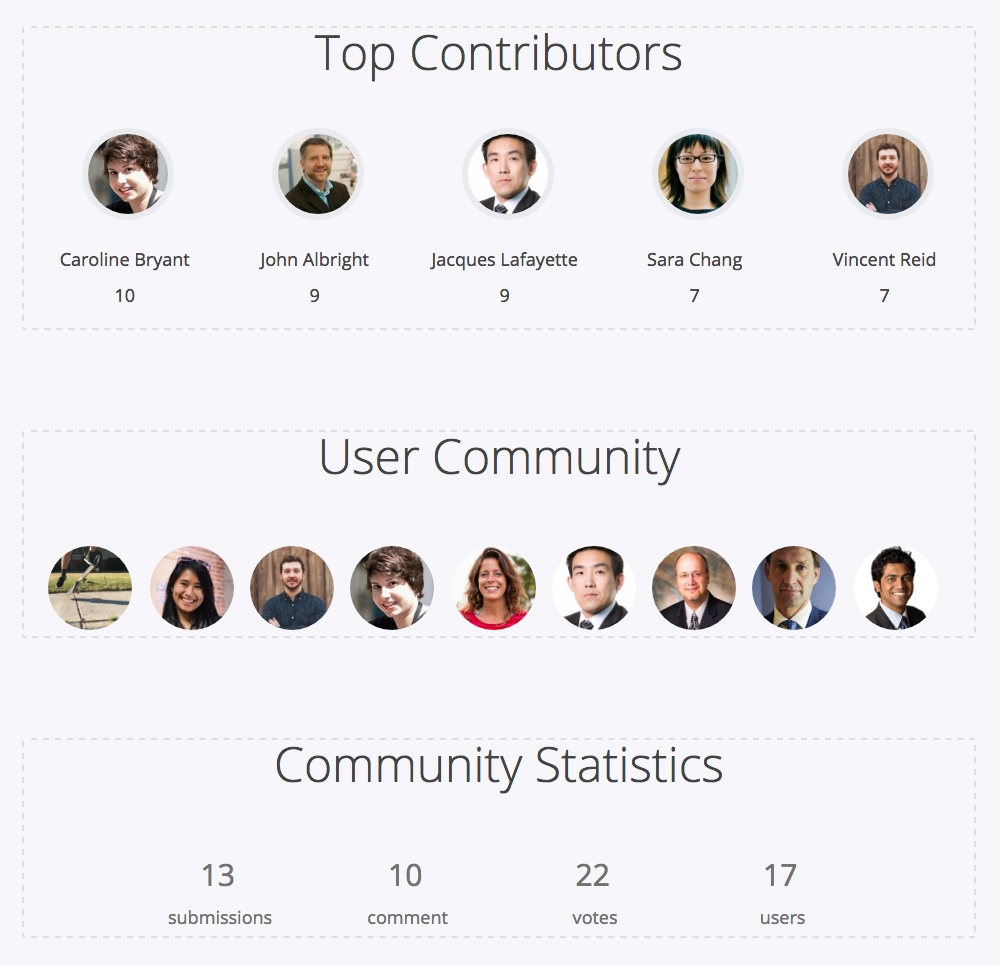
Task: Select the last avatar in User Community
Action: [895, 587]
